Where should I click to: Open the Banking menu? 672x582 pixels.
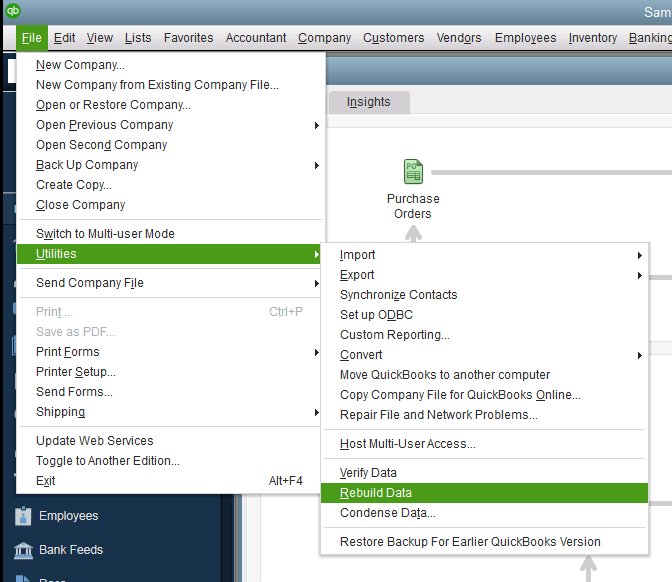pyautogui.click(x=650, y=38)
